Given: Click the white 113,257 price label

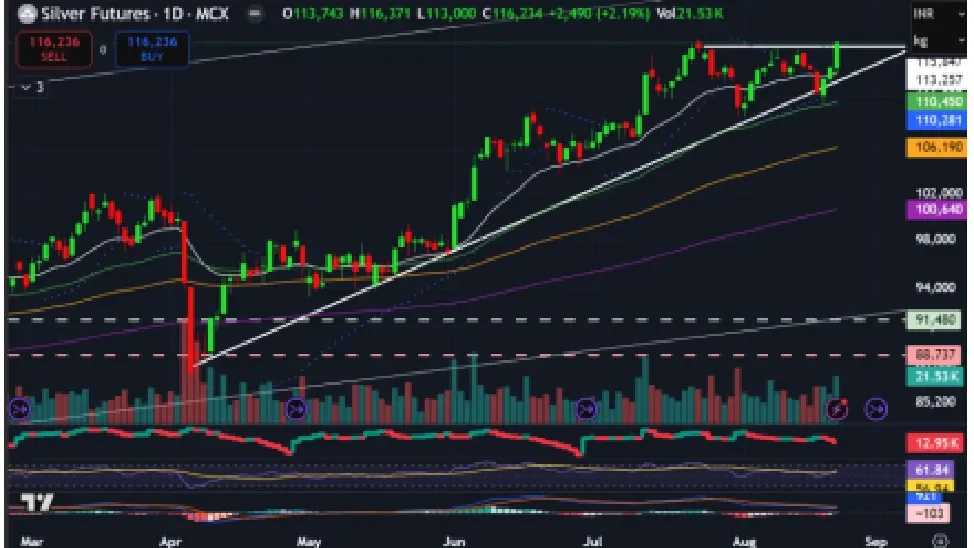Looking at the screenshot, I should coord(937,80).
